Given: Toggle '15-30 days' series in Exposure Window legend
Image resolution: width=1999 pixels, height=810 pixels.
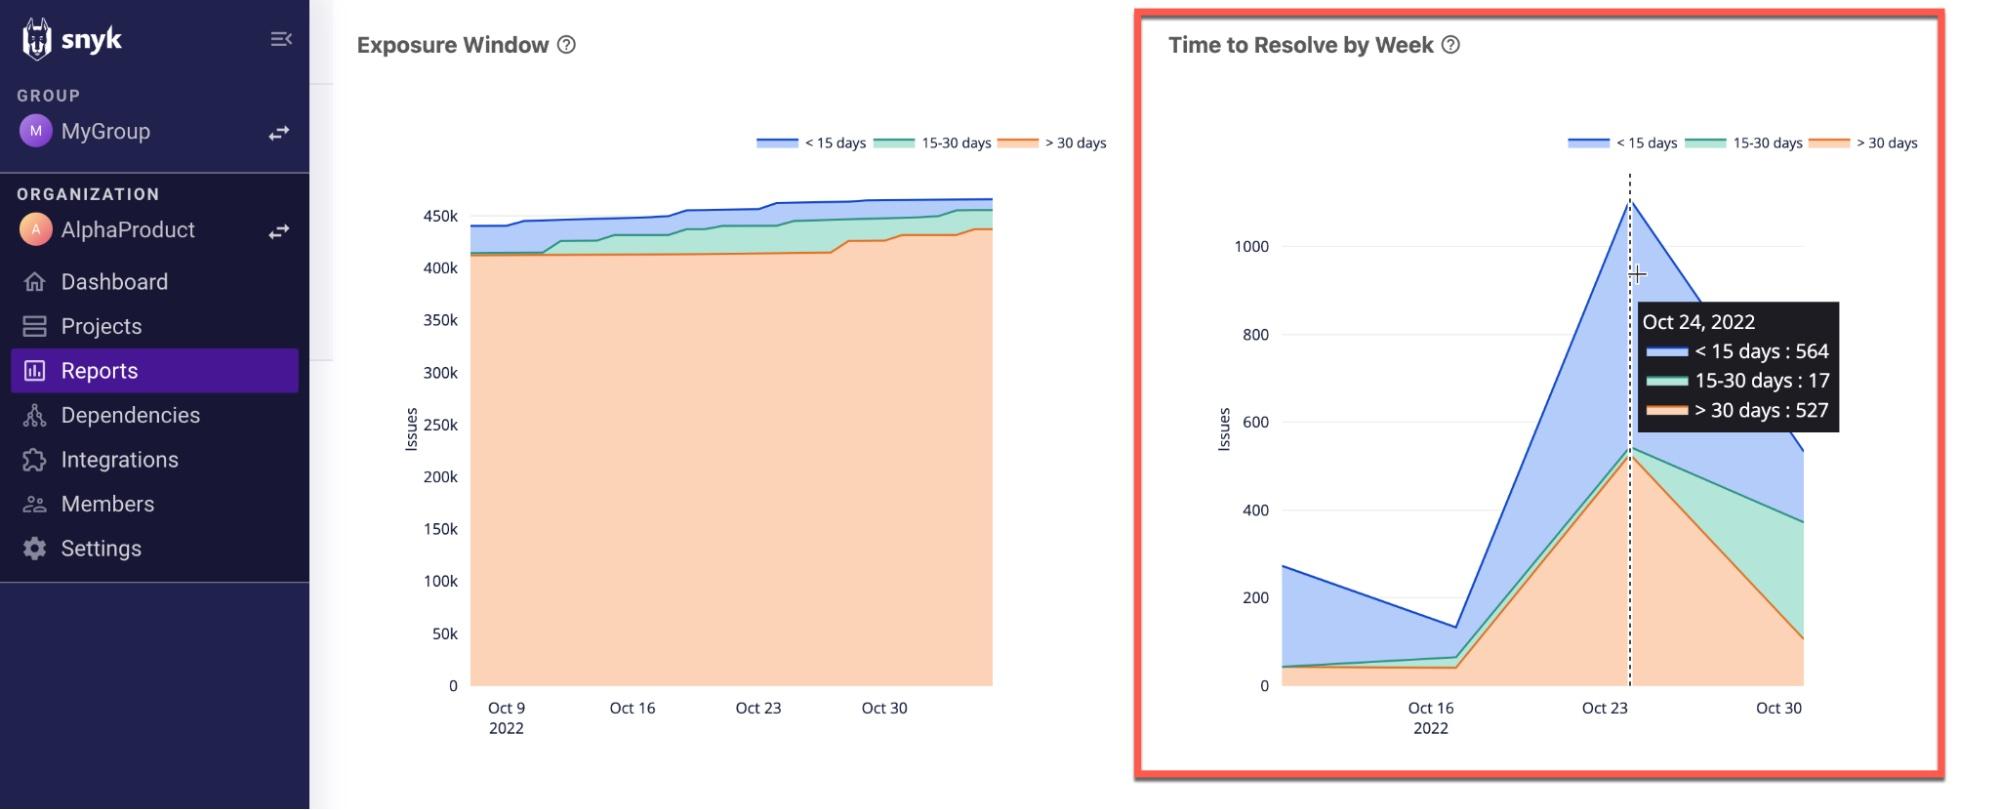Looking at the screenshot, I should click(x=932, y=143).
